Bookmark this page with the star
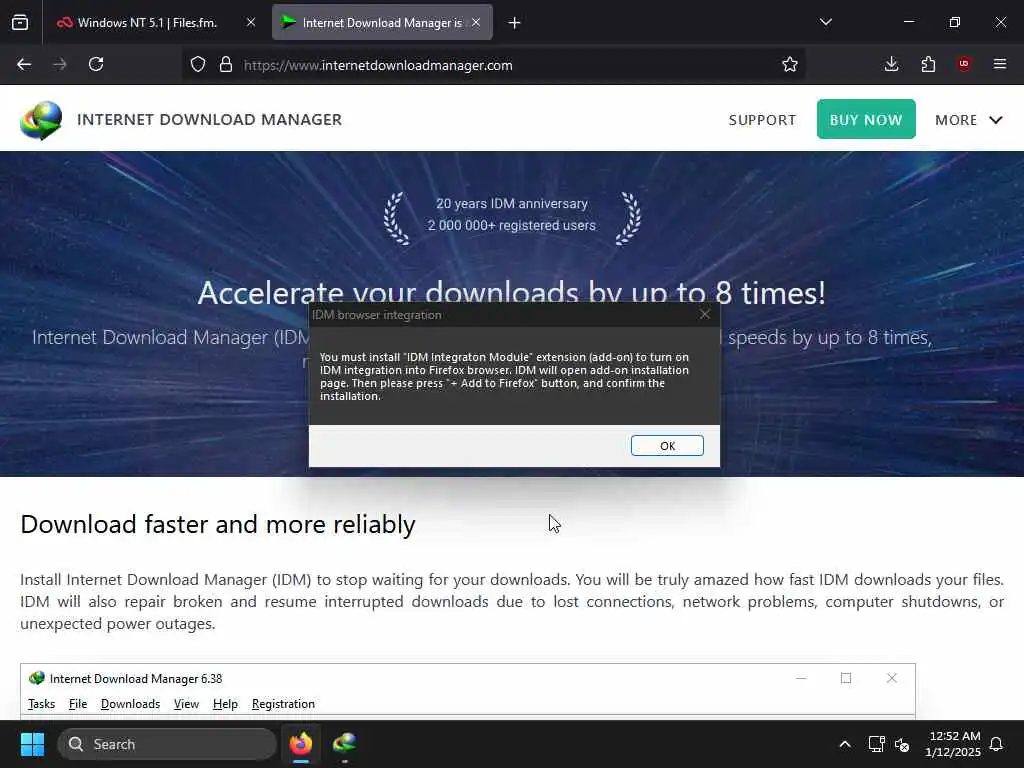1024x768 pixels. (790, 64)
